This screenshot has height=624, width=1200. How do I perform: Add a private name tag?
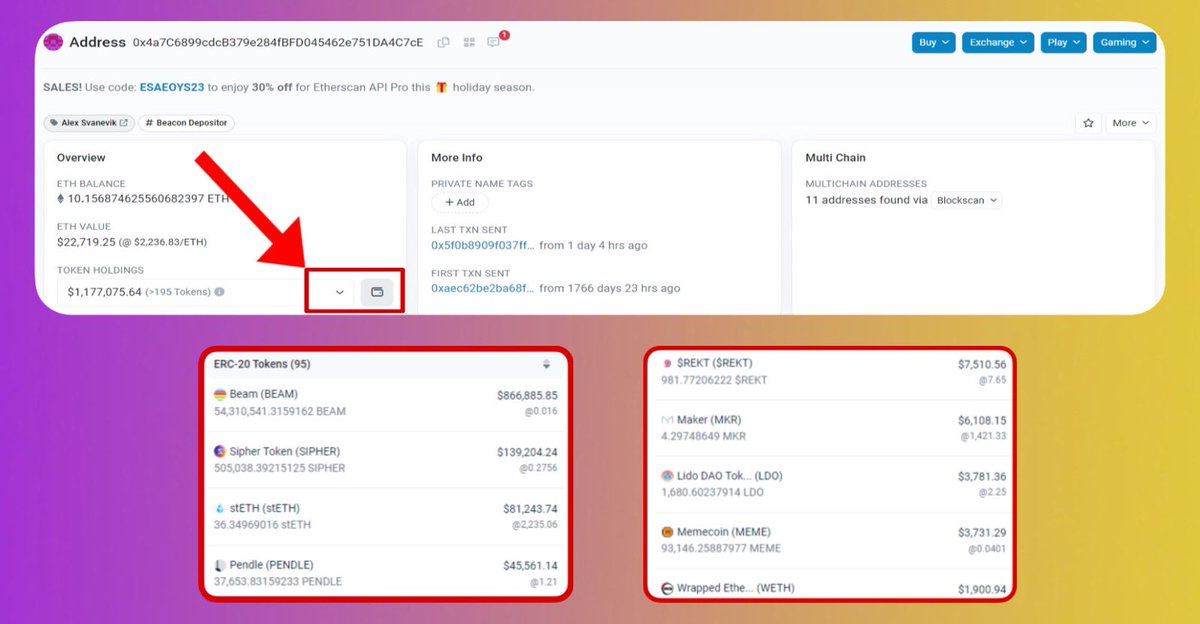(460, 202)
